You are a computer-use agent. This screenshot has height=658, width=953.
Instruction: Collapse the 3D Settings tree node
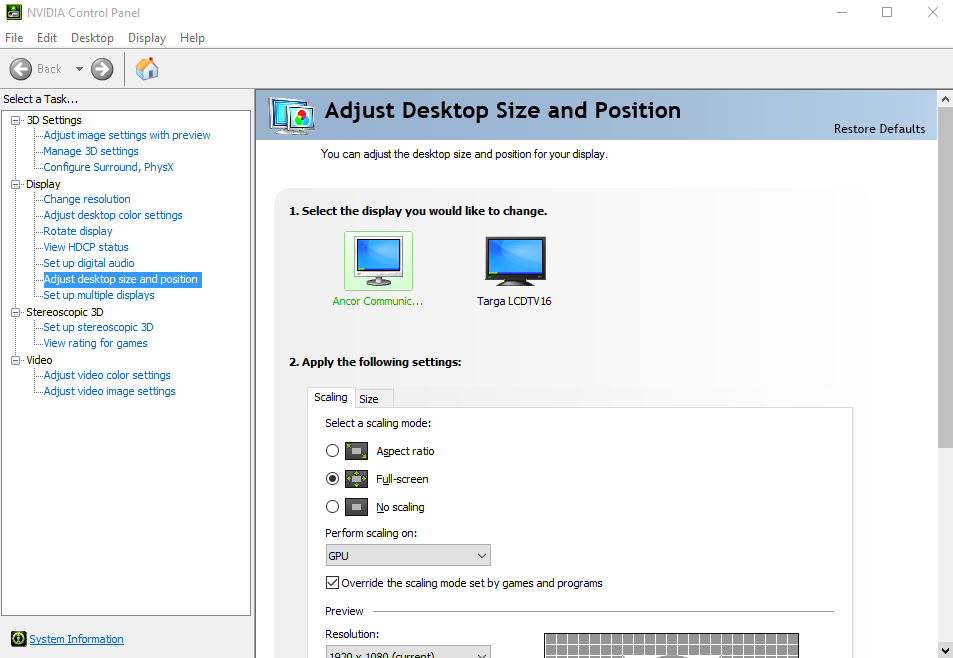15,120
